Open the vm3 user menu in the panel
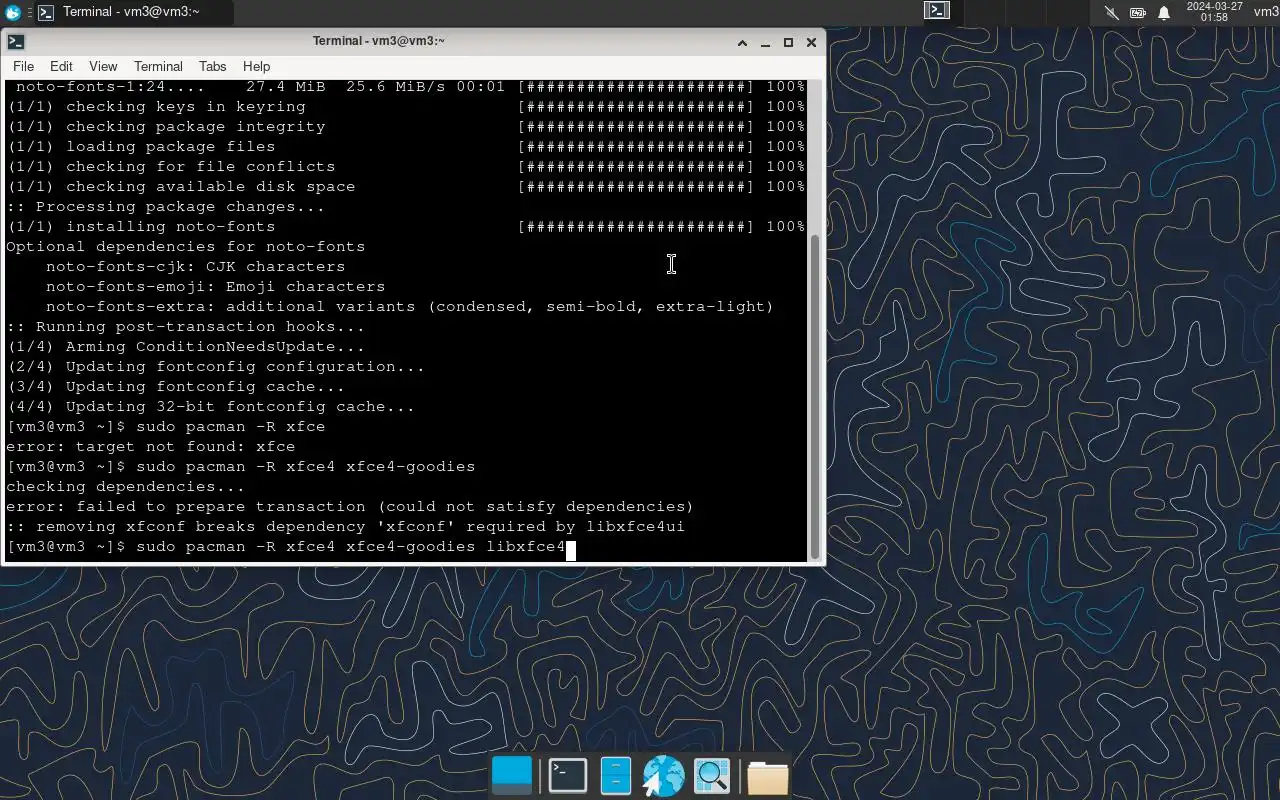 click(x=1266, y=12)
